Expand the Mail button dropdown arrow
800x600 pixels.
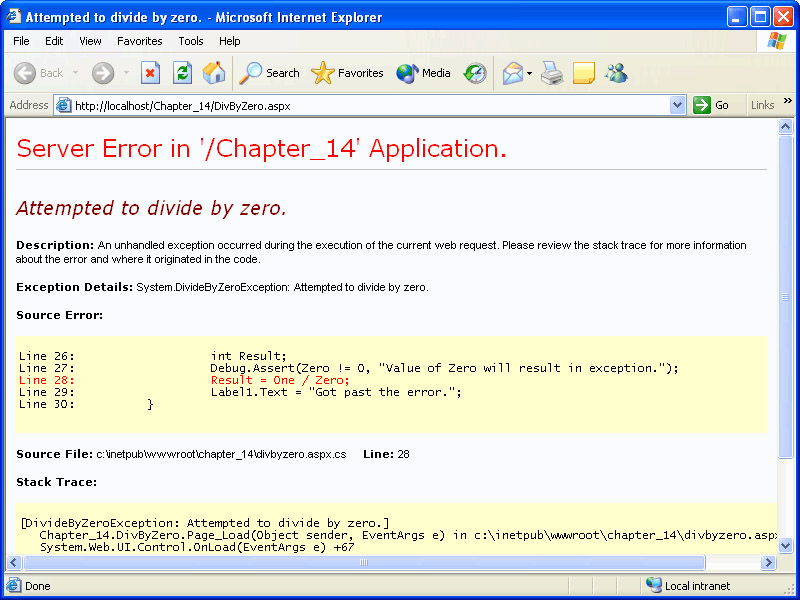click(x=530, y=73)
